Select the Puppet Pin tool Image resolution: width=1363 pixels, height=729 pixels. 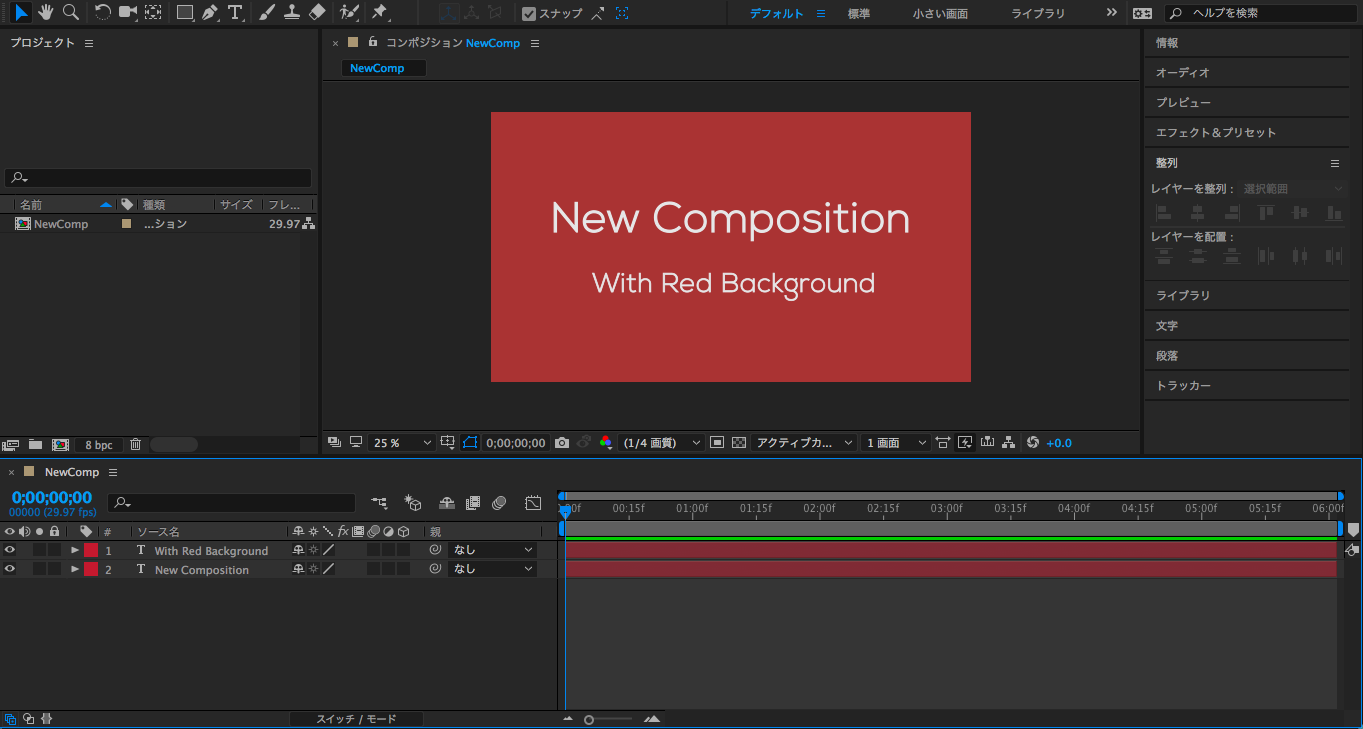pyautogui.click(x=379, y=13)
